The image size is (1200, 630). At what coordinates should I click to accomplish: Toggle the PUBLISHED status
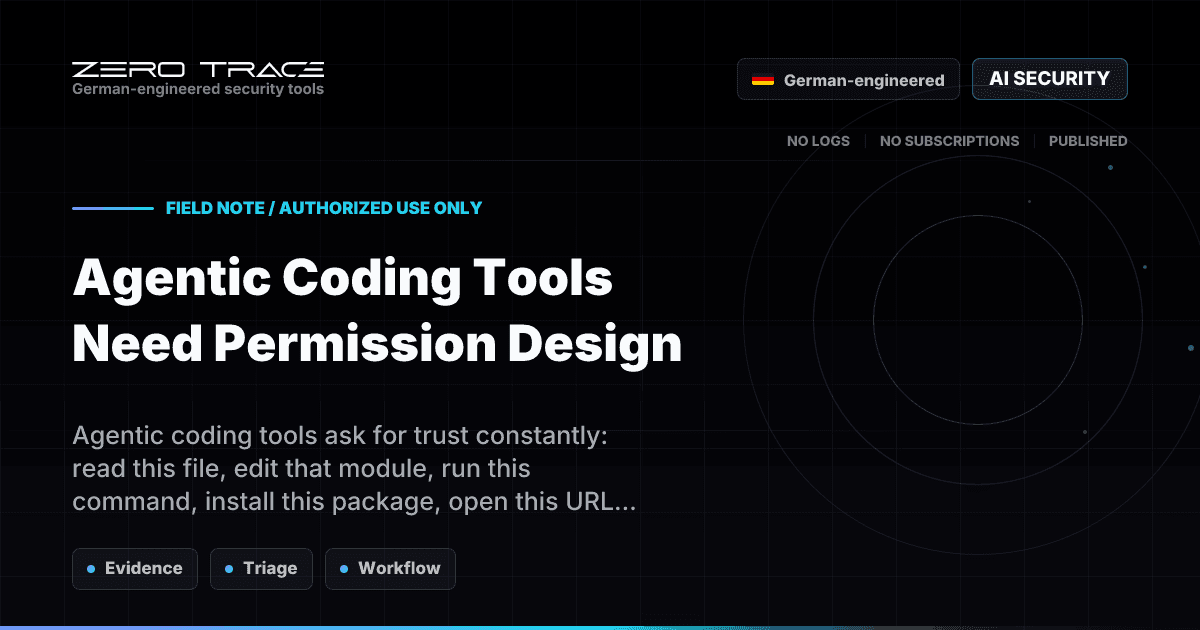click(1087, 141)
